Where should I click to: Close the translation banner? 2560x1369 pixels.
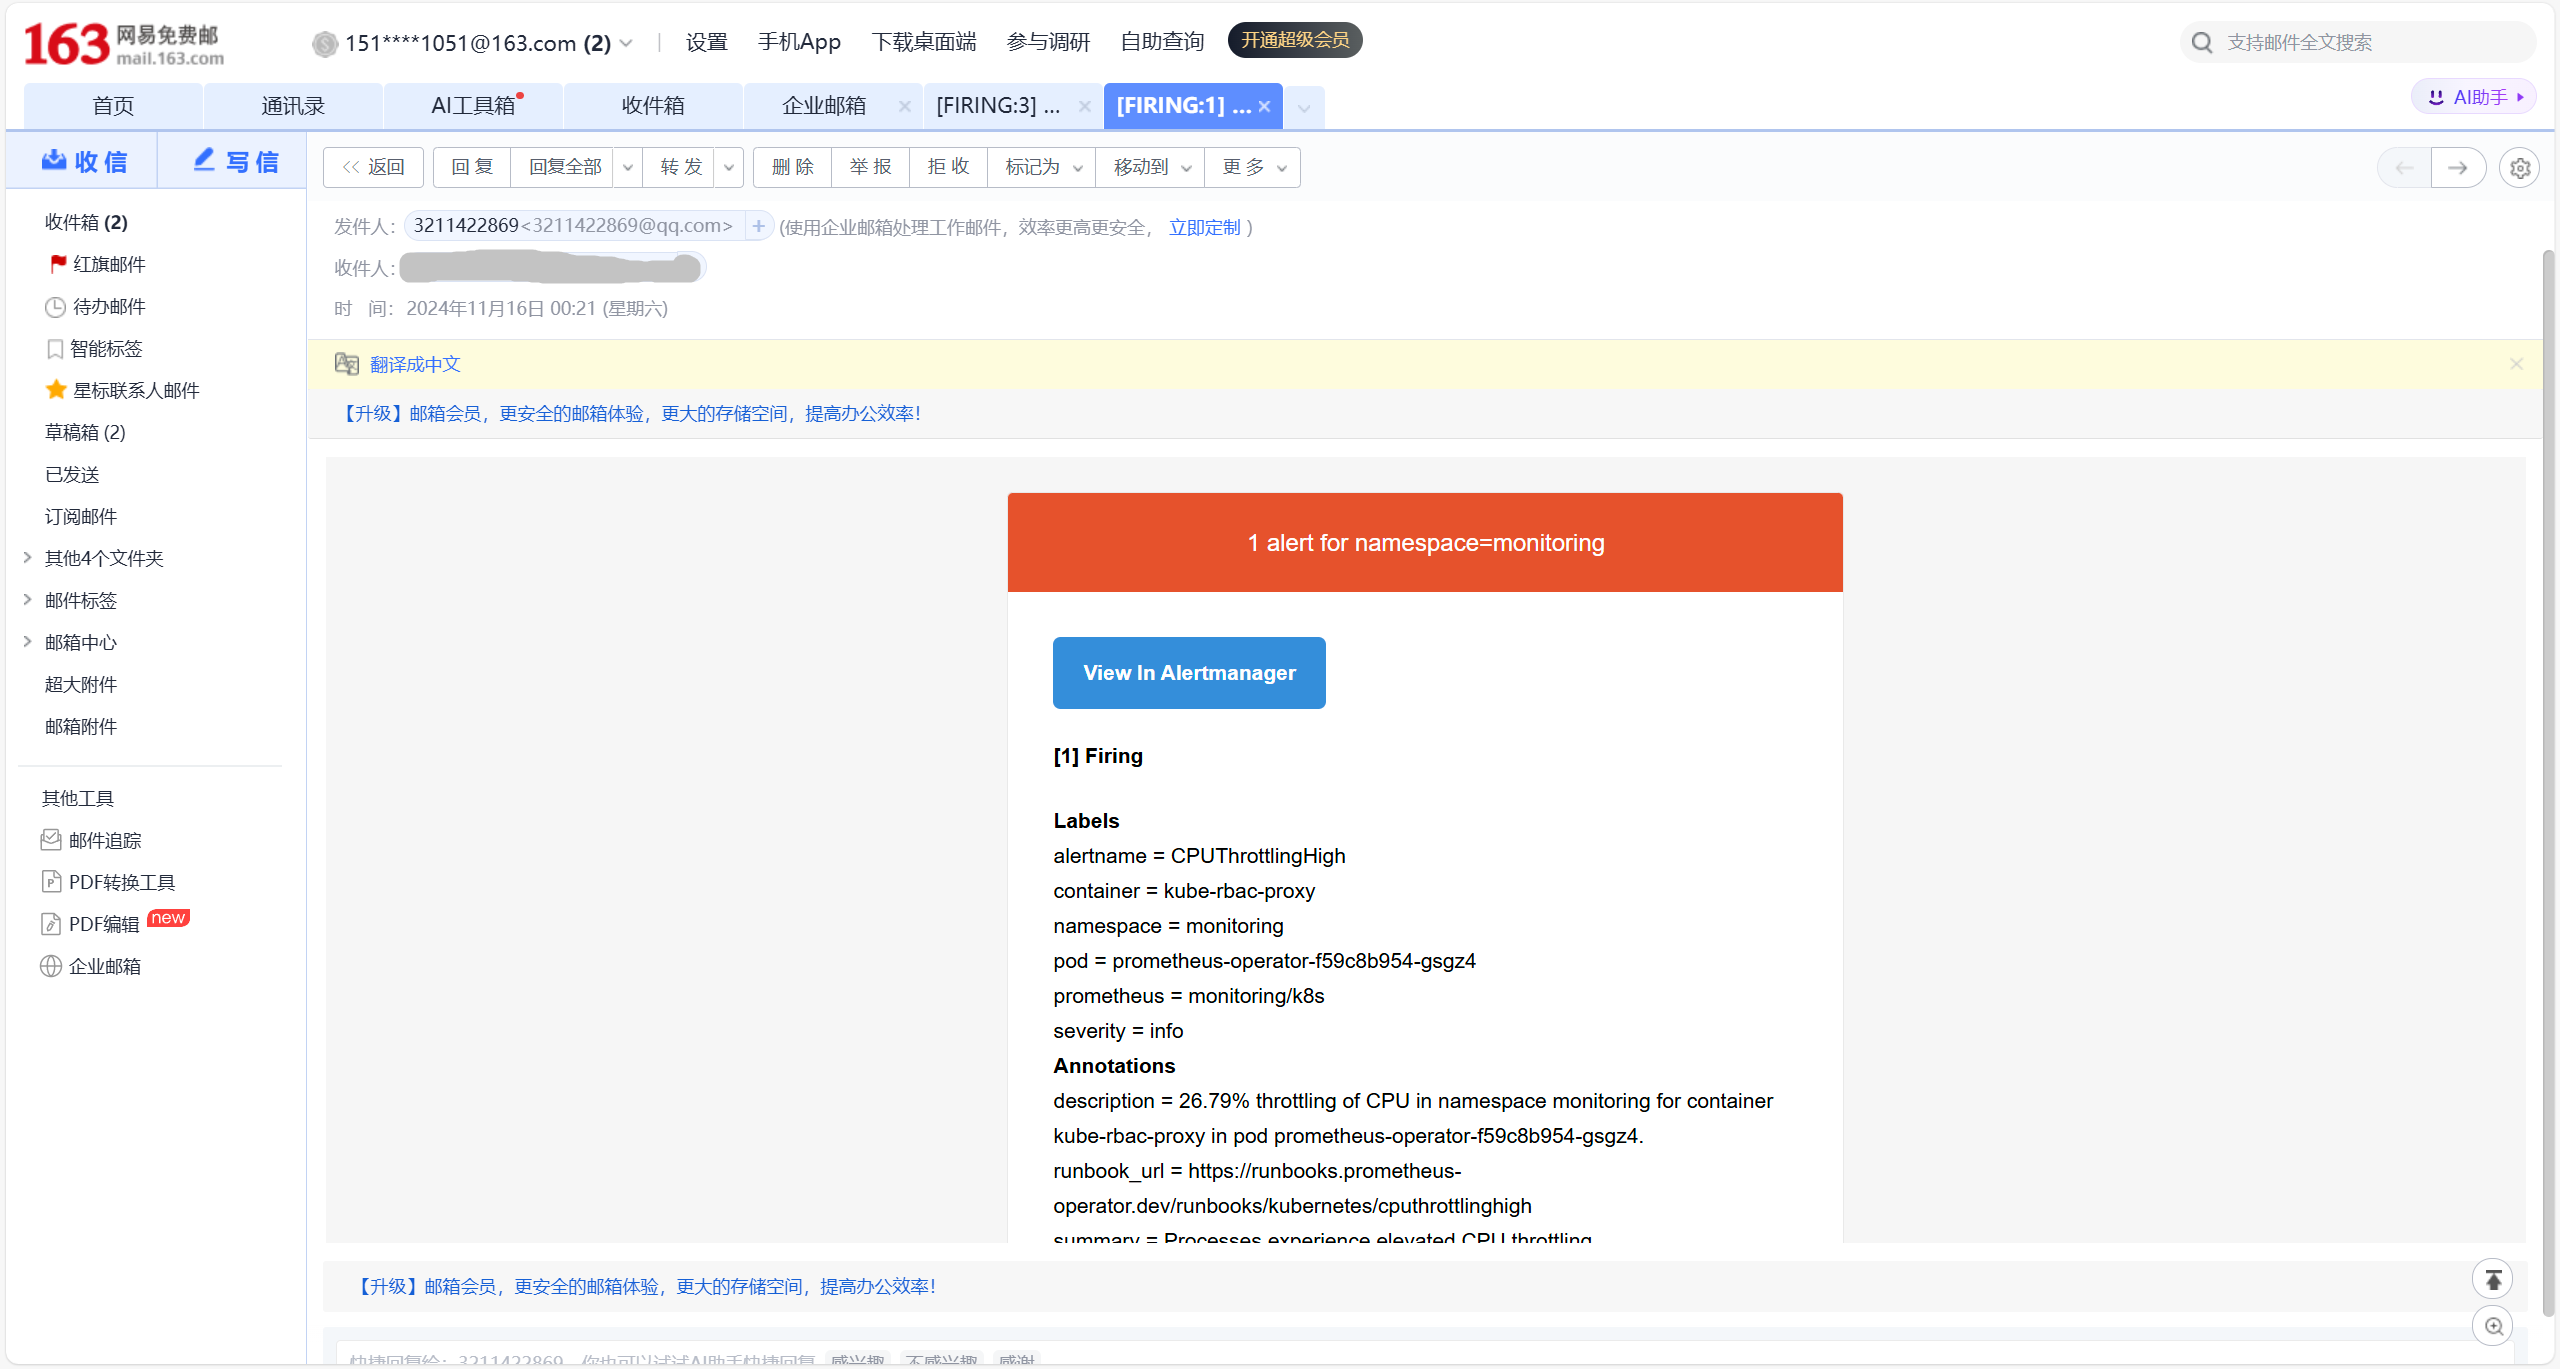(x=2516, y=364)
